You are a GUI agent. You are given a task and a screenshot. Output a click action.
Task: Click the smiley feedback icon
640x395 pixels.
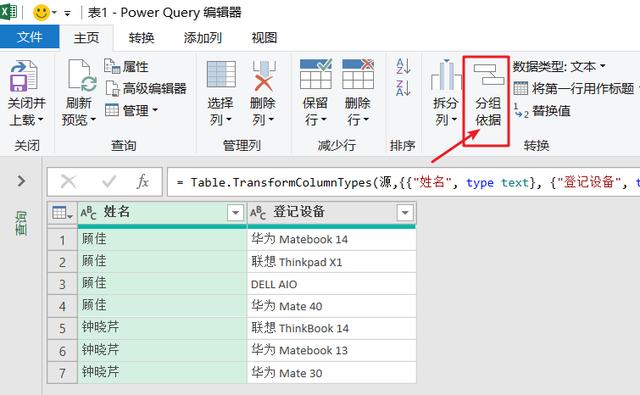click(x=41, y=13)
